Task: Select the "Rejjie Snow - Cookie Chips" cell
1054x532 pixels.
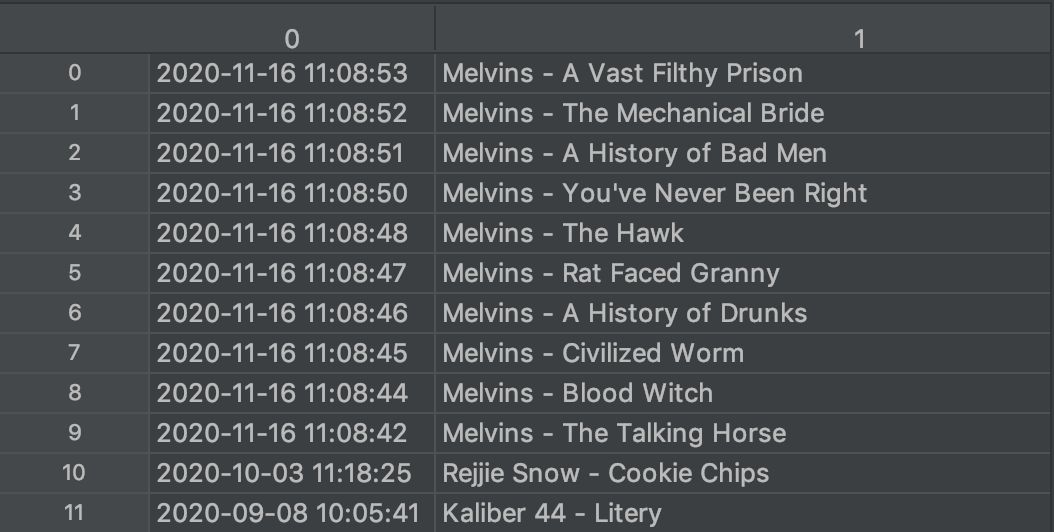Action: pos(606,473)
